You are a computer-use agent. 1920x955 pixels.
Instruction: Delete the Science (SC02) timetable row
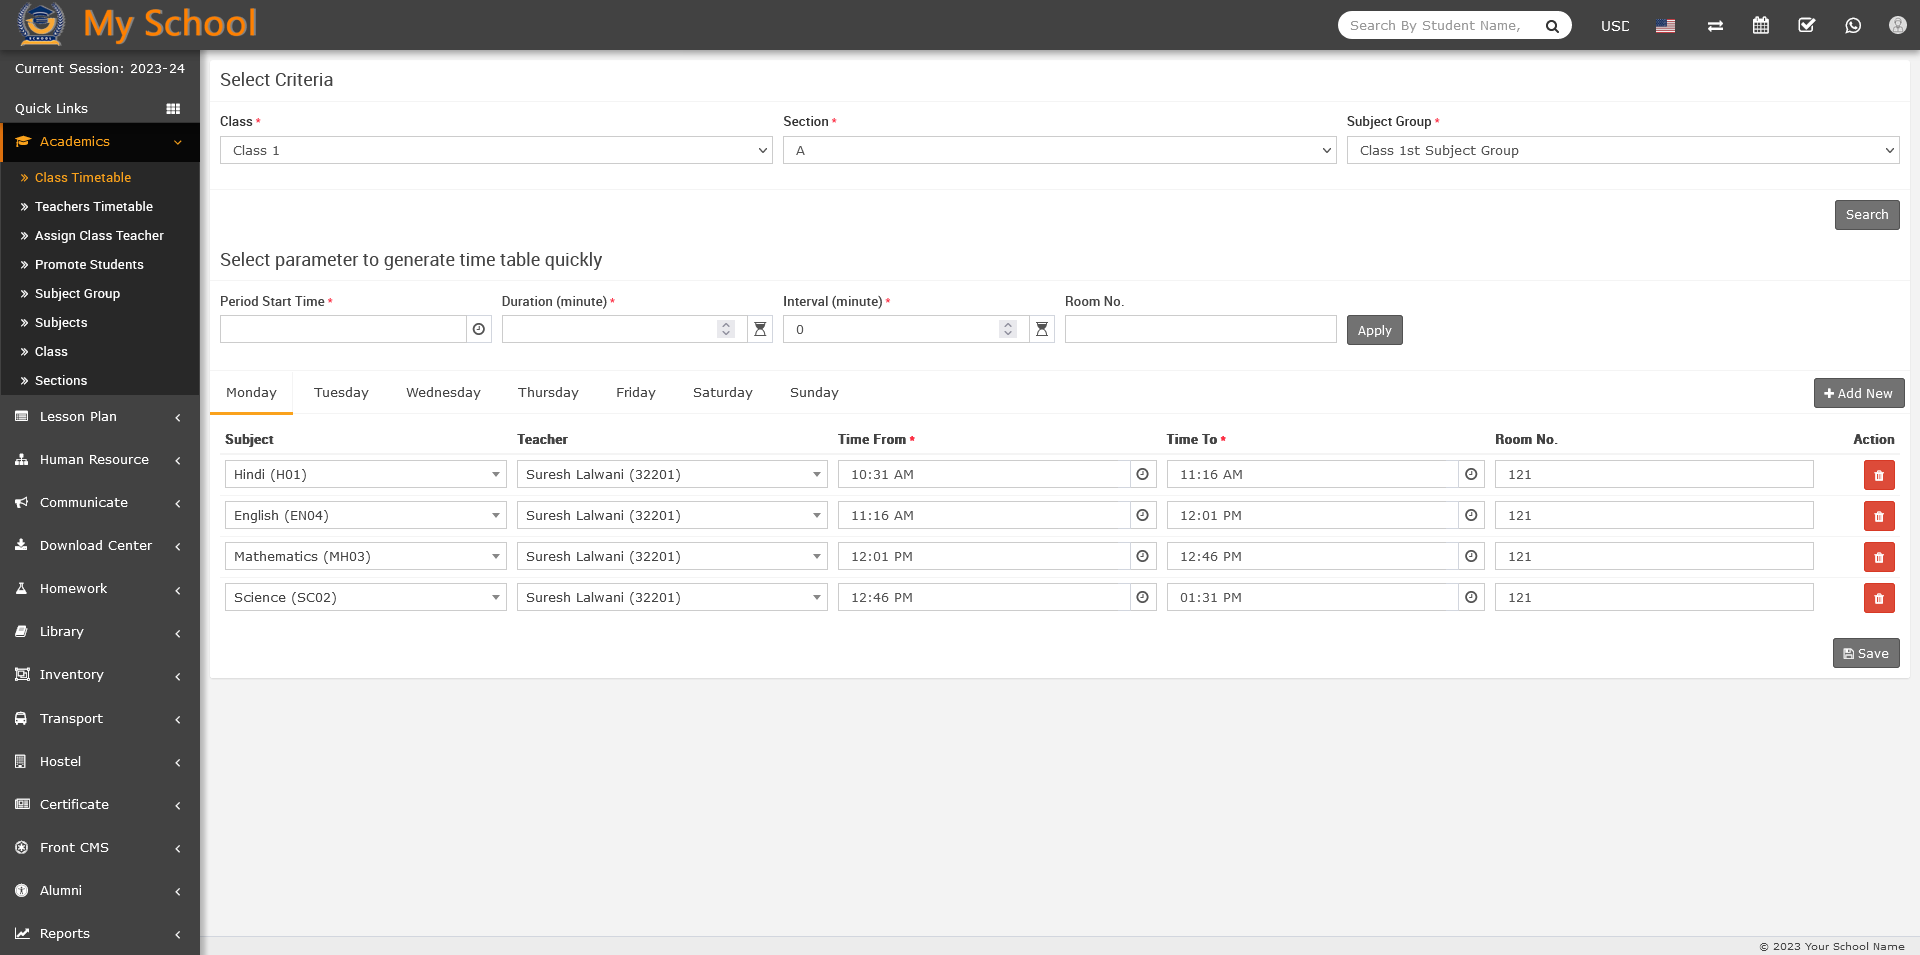[1878, 598]
